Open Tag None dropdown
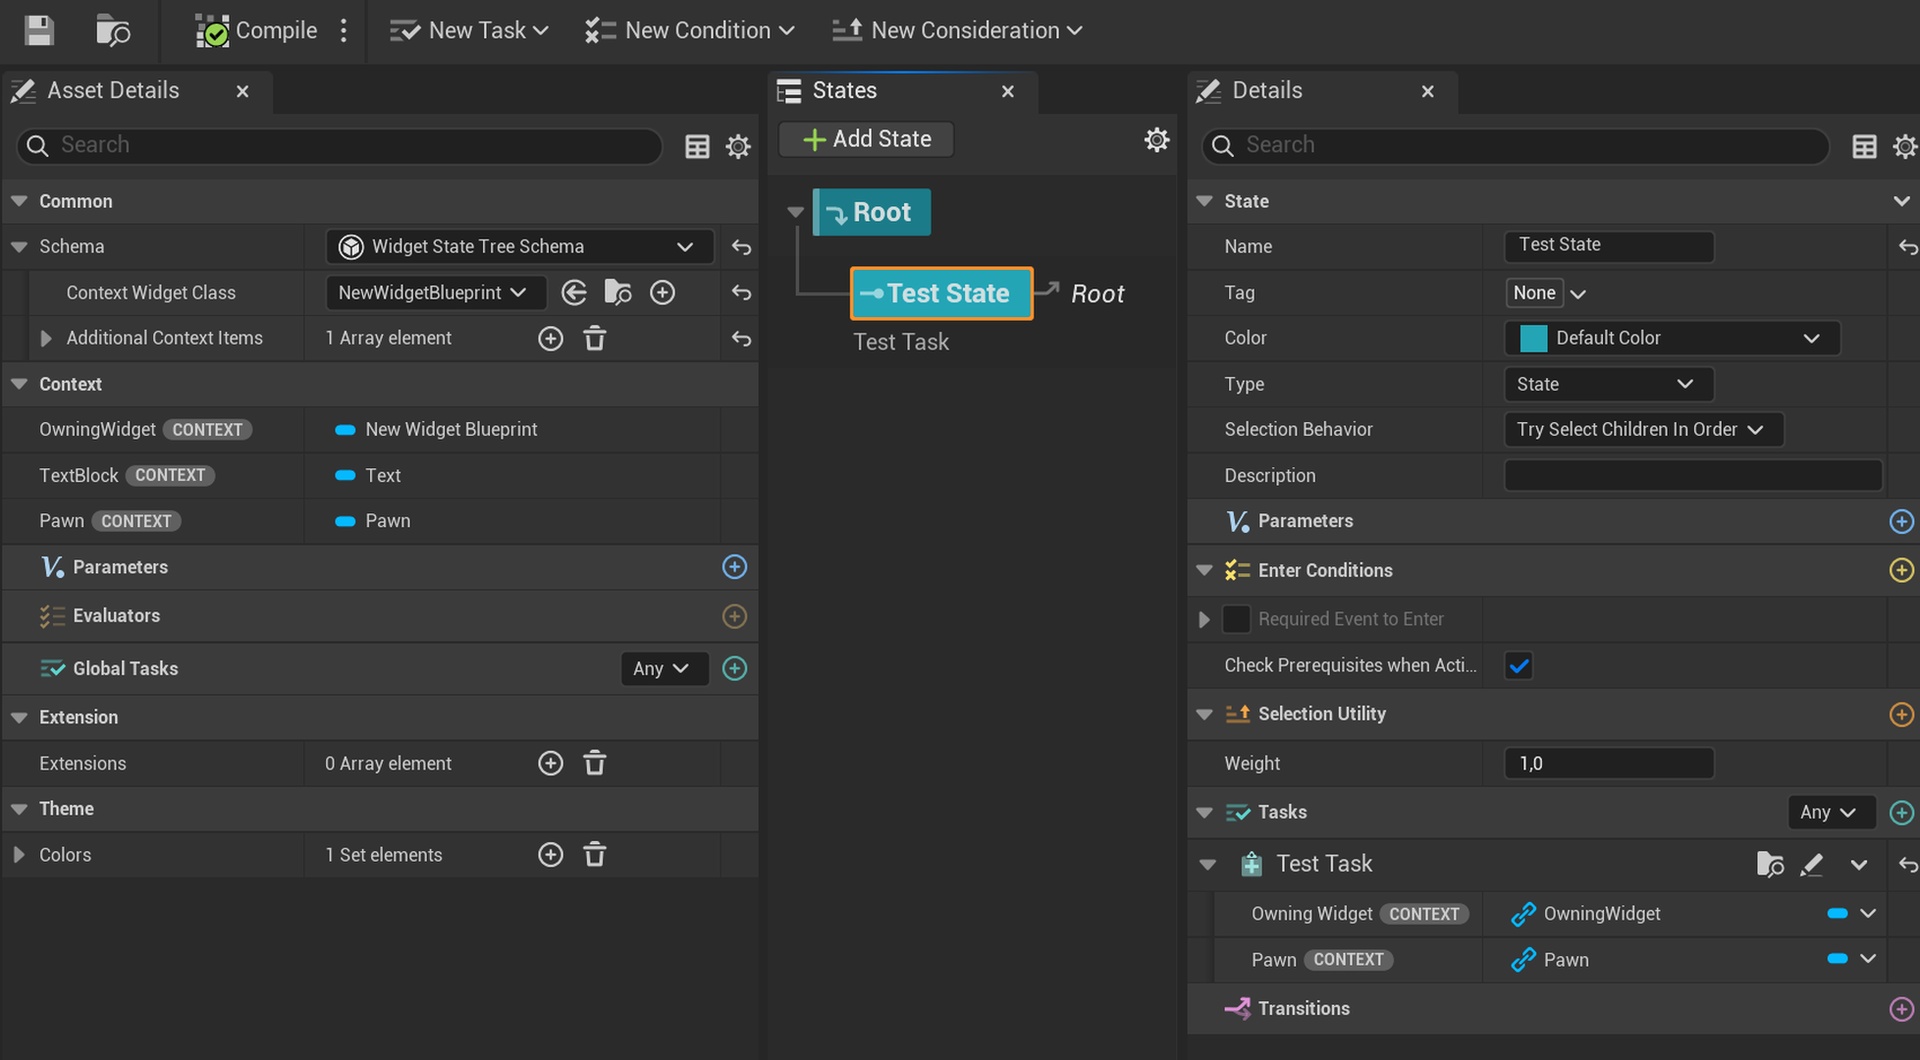 click(x=1546, y=293)
